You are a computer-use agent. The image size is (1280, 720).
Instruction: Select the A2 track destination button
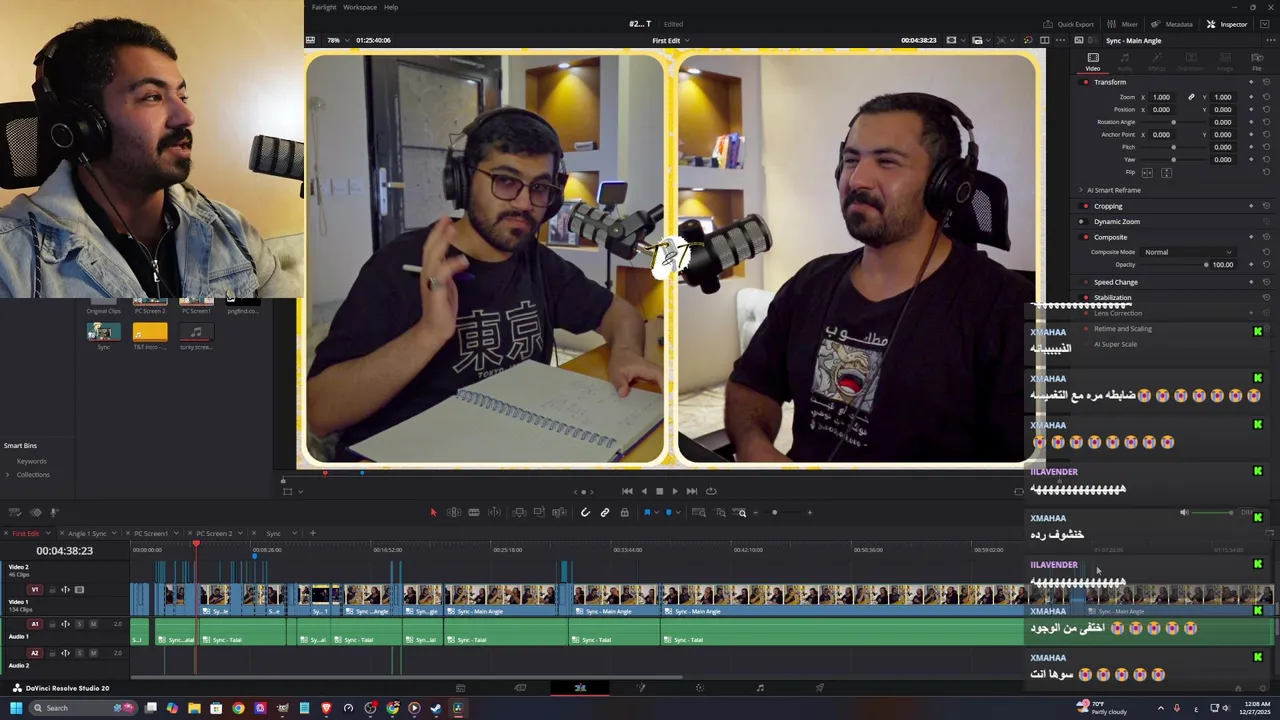coord(34,653)
